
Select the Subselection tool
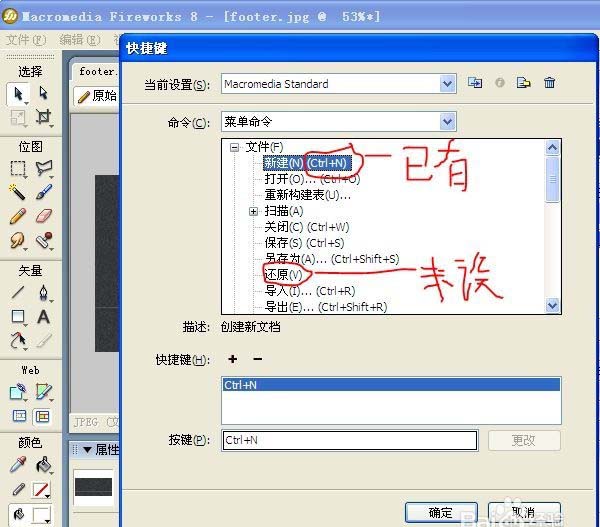point(43,93)
